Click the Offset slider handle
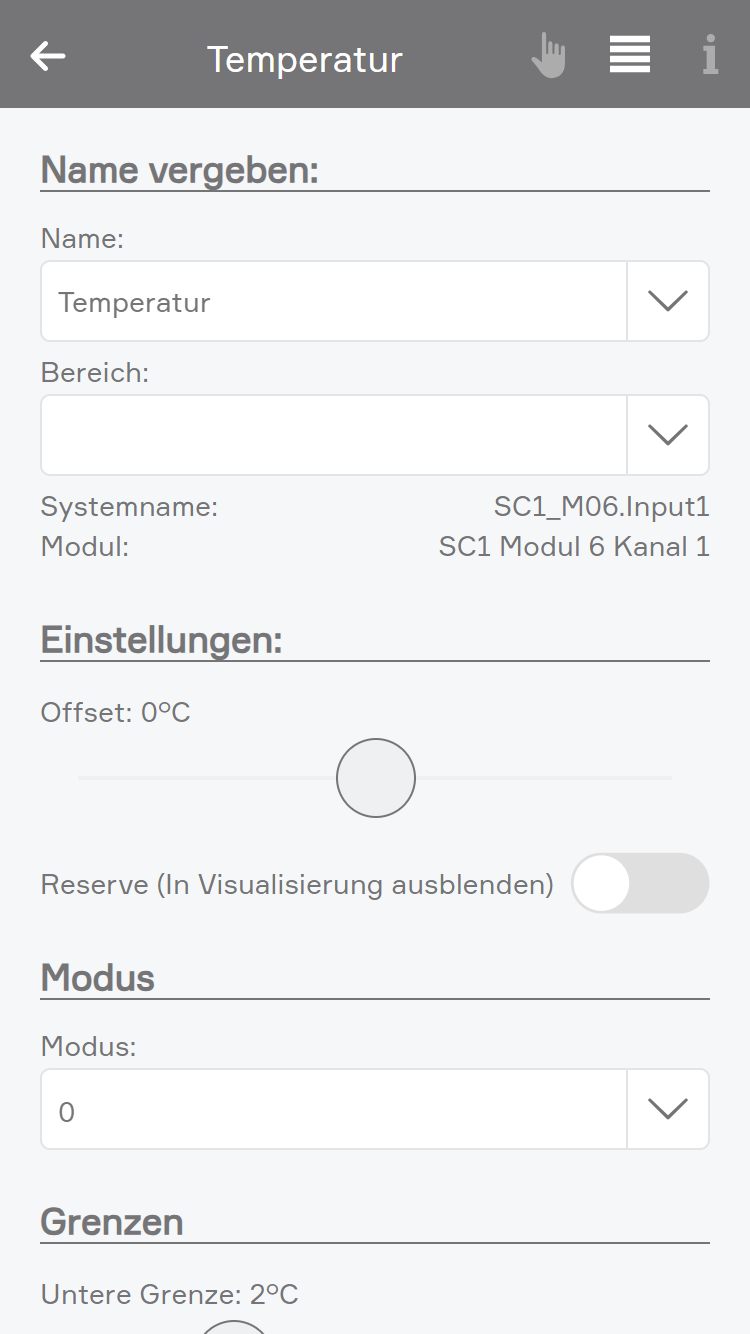The height and width of the screenshot is (1334, 750). tap(376, 778)
